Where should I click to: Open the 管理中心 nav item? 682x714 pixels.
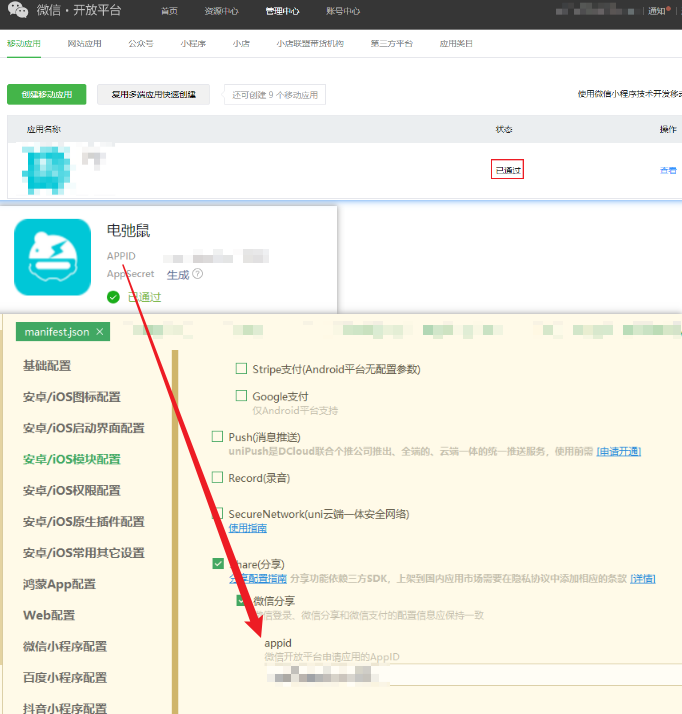click(x=282, y=11)
